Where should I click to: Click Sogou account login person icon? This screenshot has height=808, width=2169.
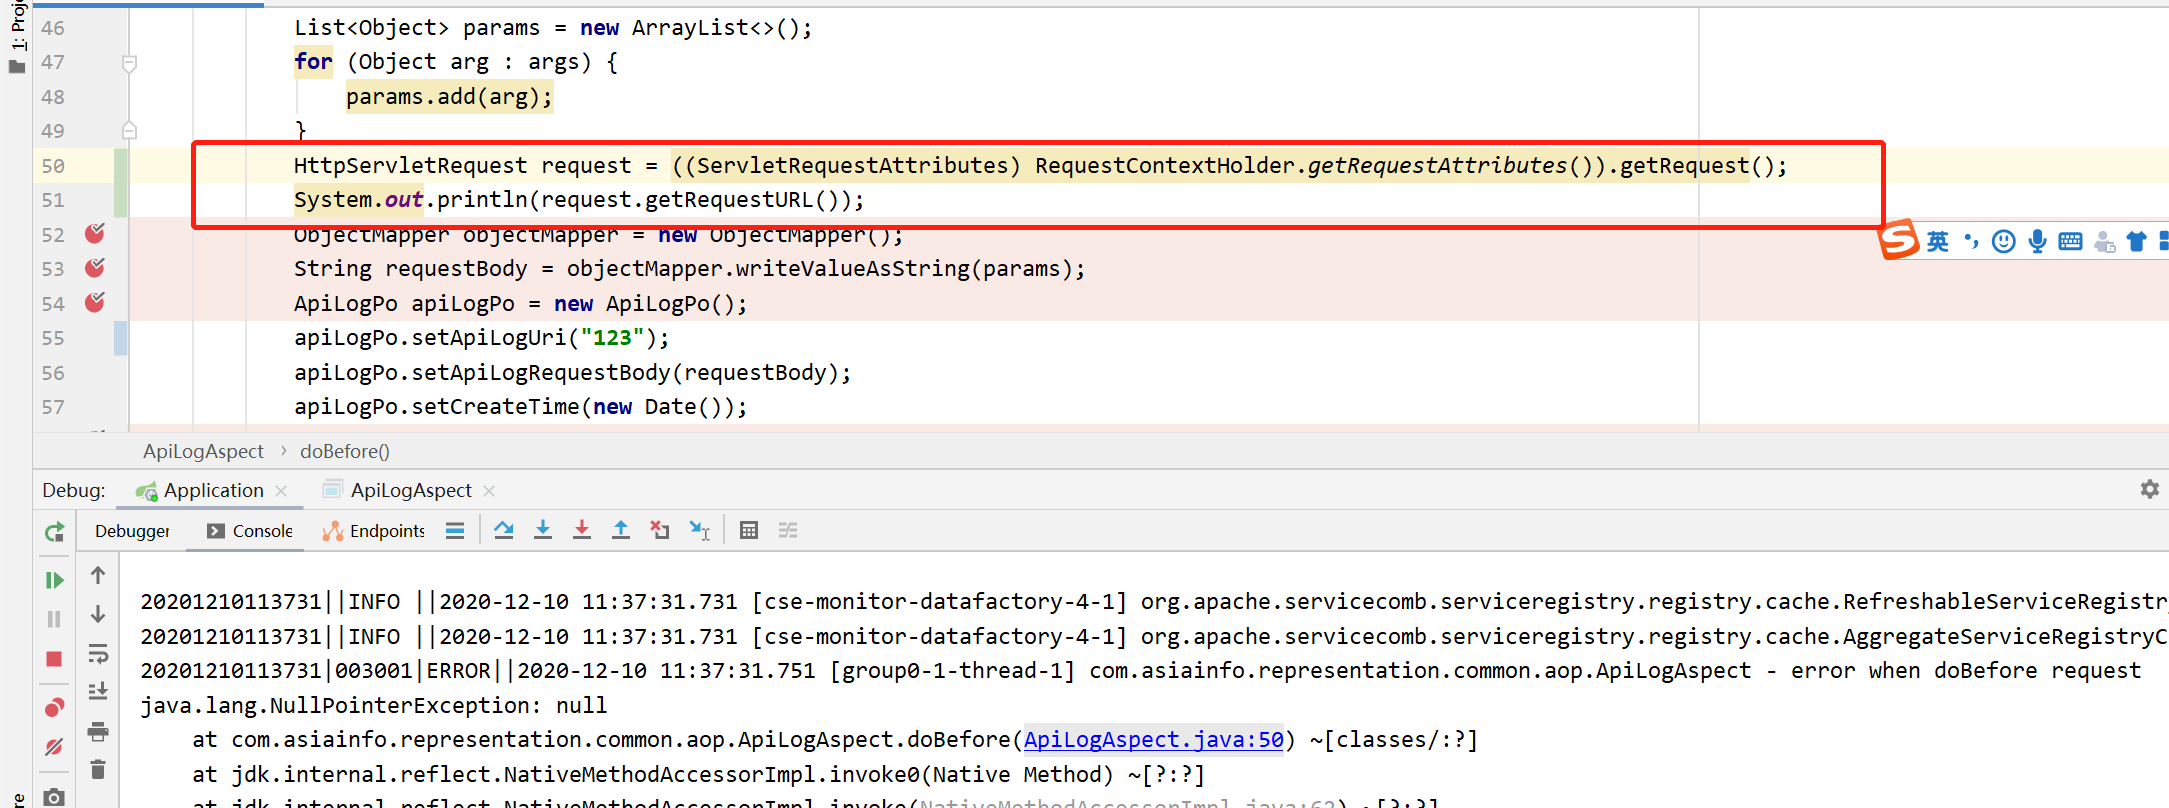[2104, 242]
